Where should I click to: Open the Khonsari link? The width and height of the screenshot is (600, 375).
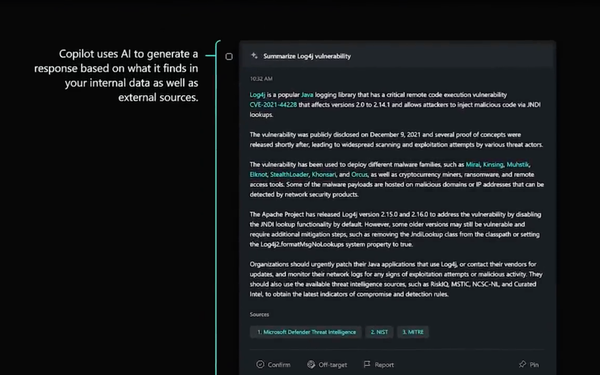click(x=324, y=174)
